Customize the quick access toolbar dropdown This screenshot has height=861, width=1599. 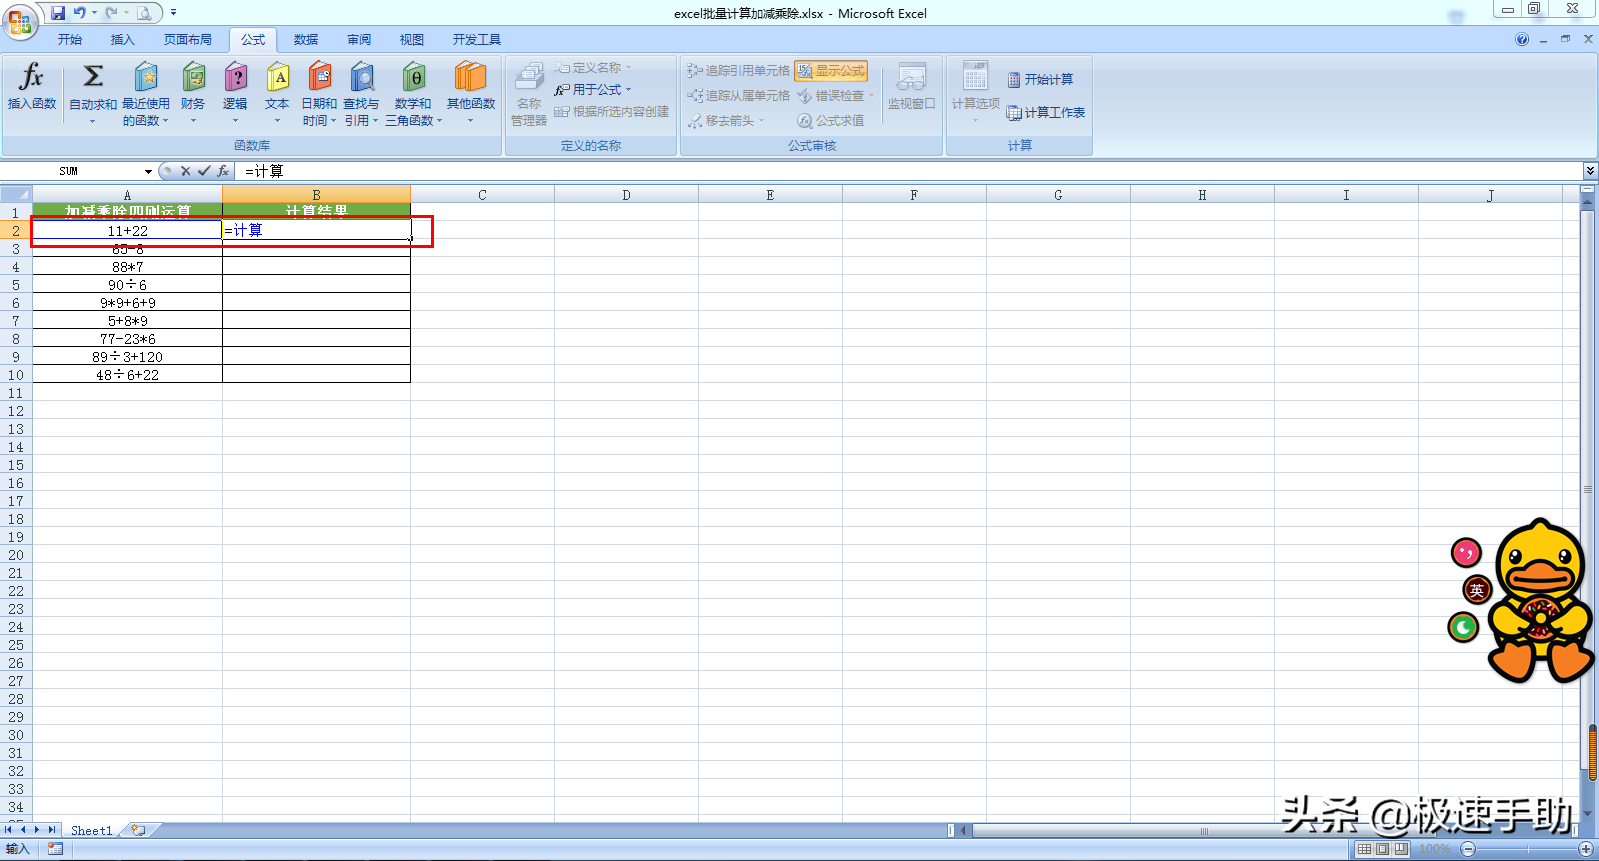point(173,13)
